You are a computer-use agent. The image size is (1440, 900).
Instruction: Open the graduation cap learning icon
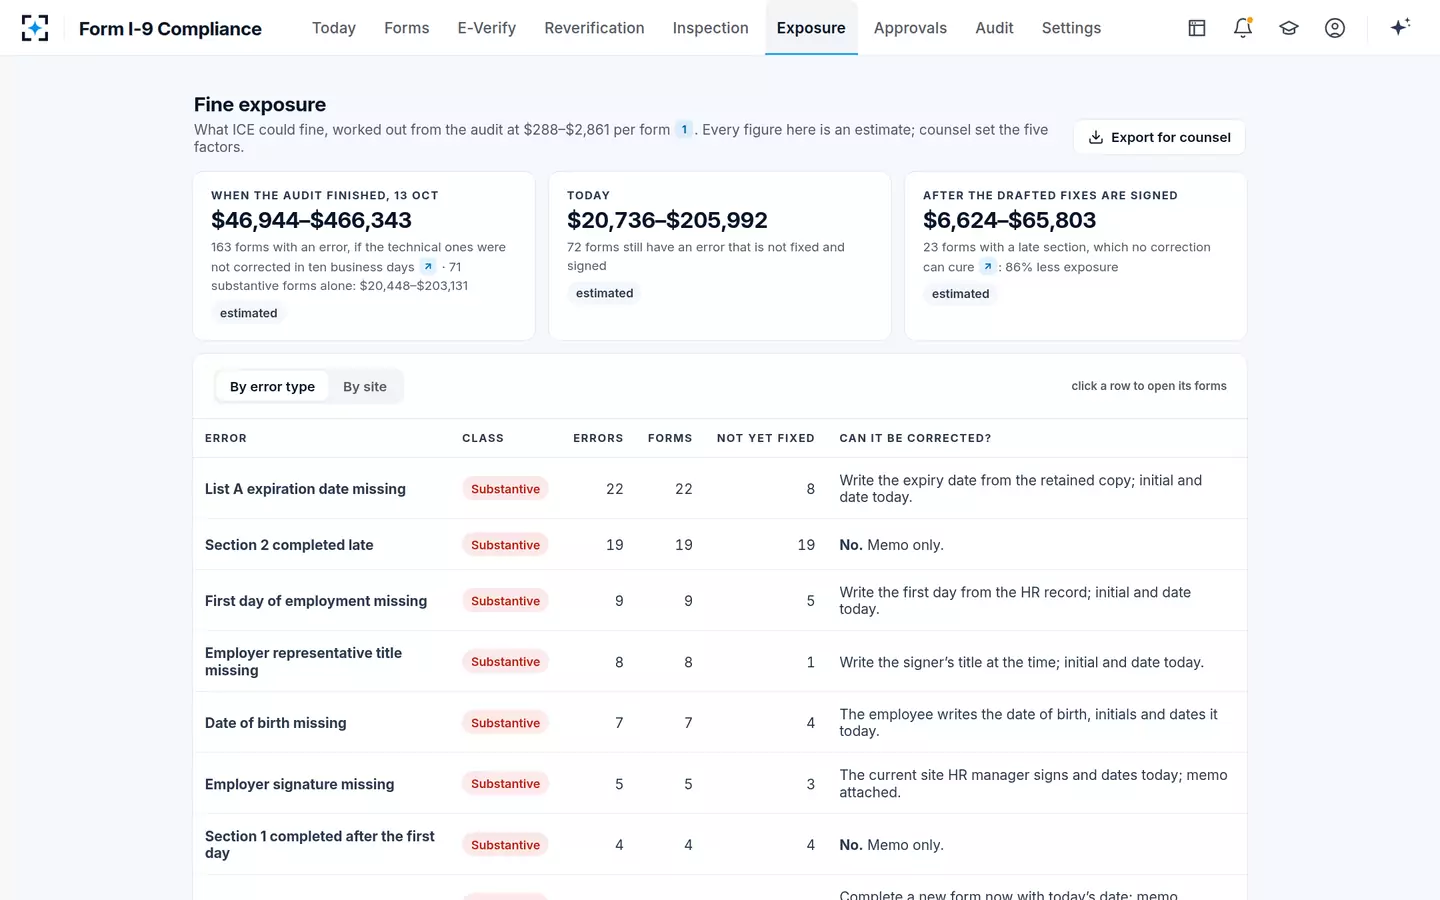pyautogui.click(x=1289, y=28)
